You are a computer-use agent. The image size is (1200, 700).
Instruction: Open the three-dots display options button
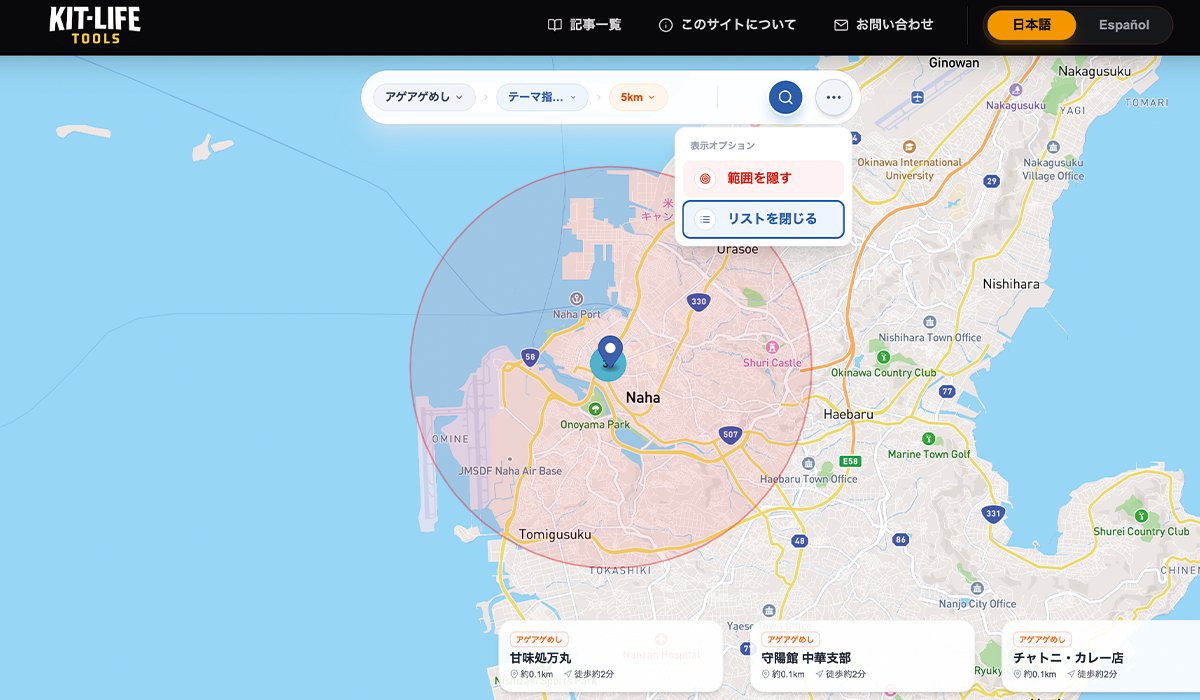click(833, 97)
